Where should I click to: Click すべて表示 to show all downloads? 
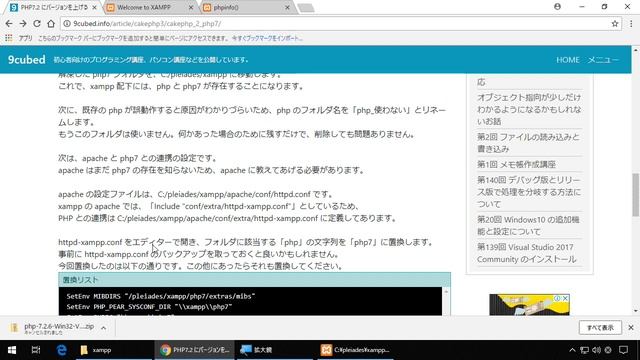point(600,328)
